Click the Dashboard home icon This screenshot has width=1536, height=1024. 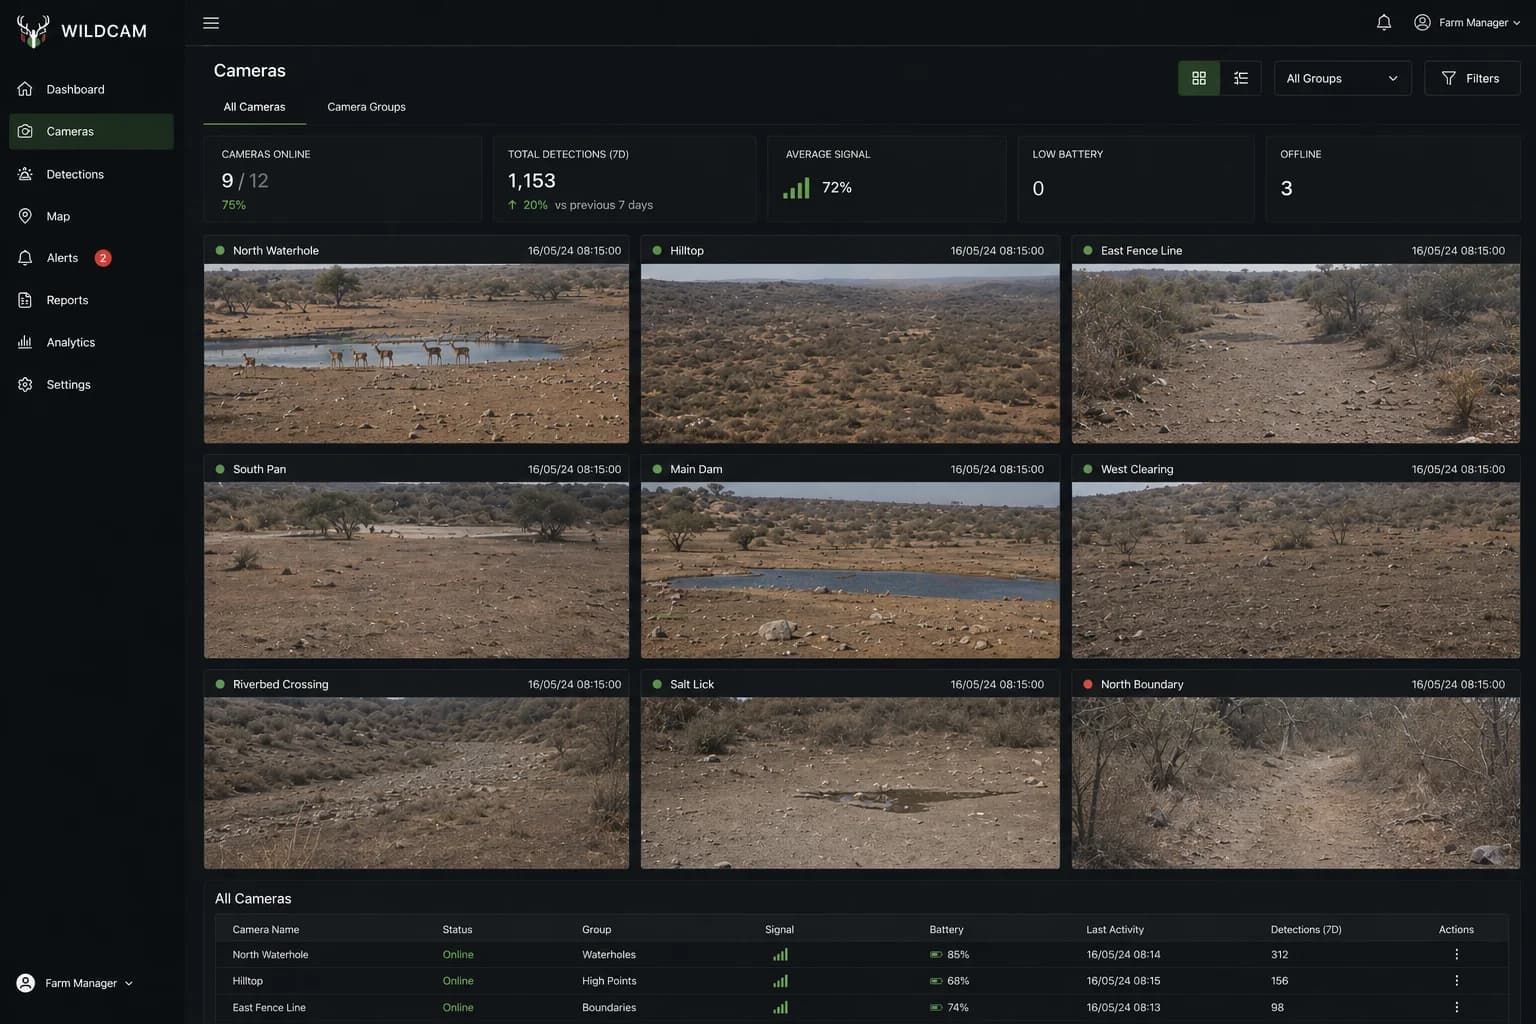(25, 89)
